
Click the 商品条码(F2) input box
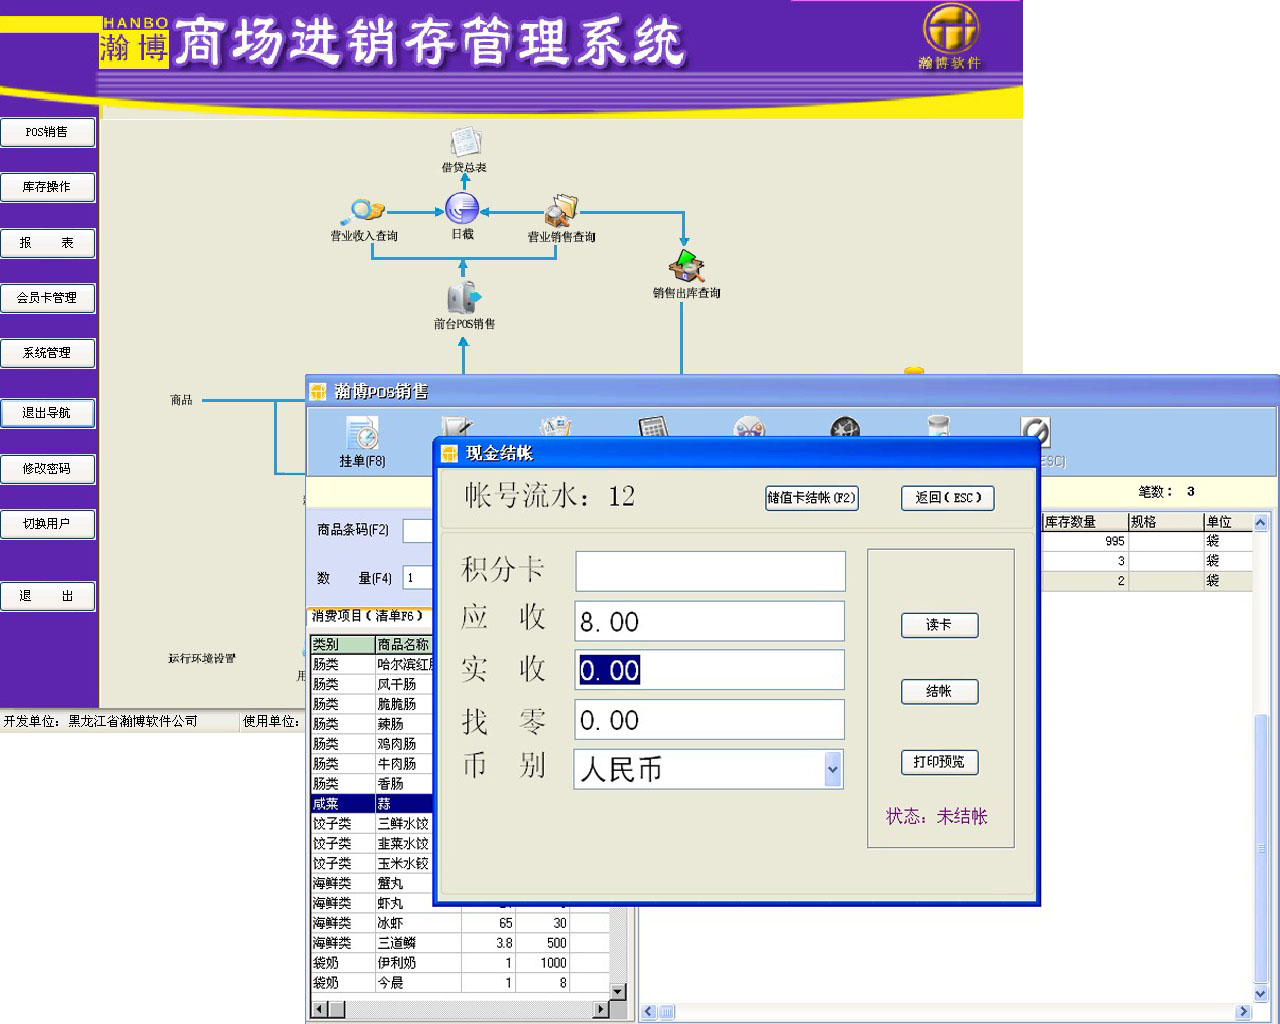417,530
